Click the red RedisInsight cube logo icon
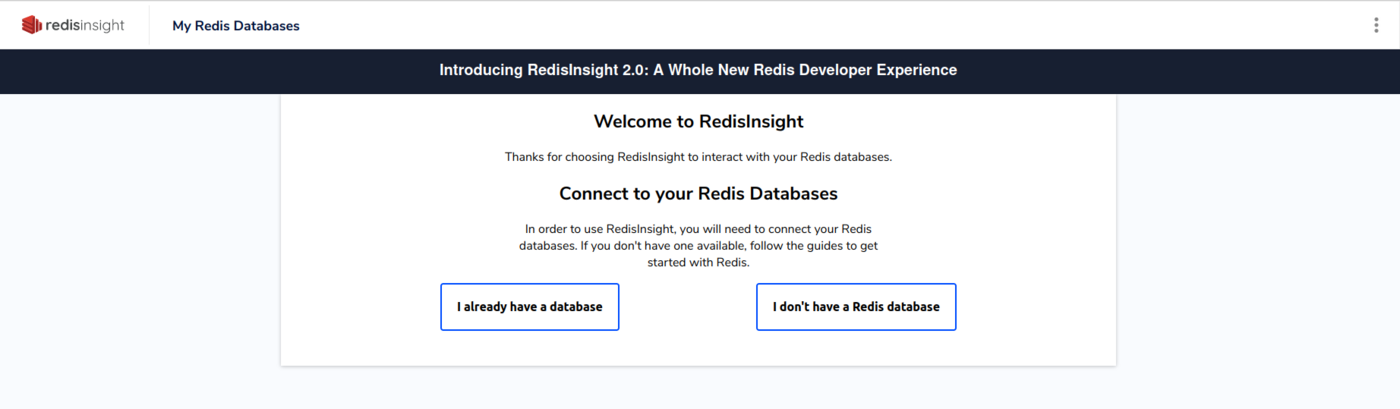 (x=32, y=25)
